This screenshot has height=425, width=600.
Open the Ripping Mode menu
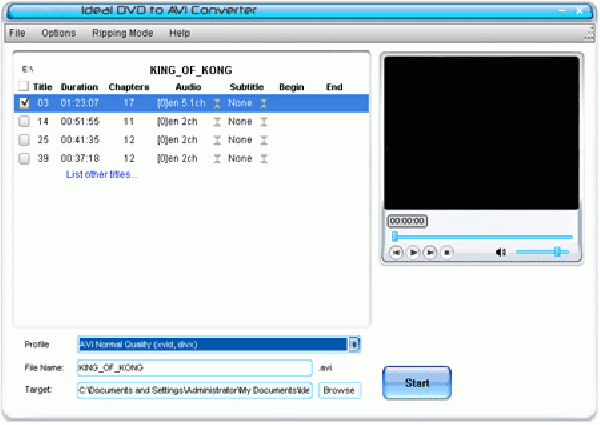[x=122, y=33]
